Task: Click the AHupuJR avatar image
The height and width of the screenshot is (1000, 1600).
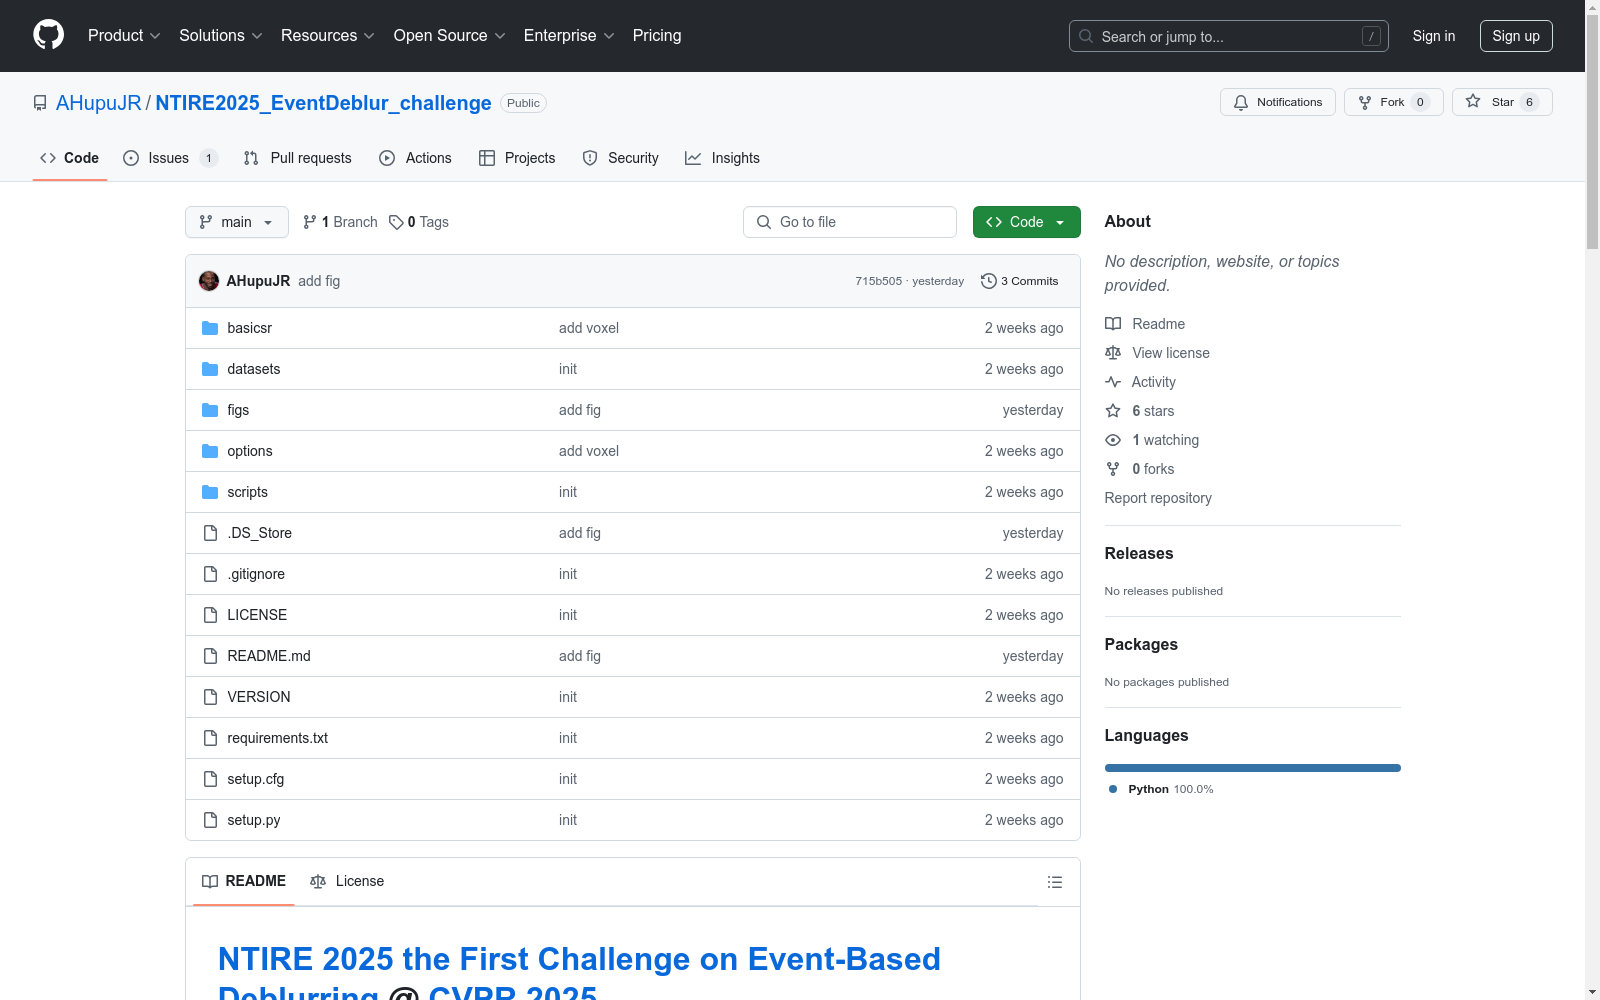Action: 209,281
